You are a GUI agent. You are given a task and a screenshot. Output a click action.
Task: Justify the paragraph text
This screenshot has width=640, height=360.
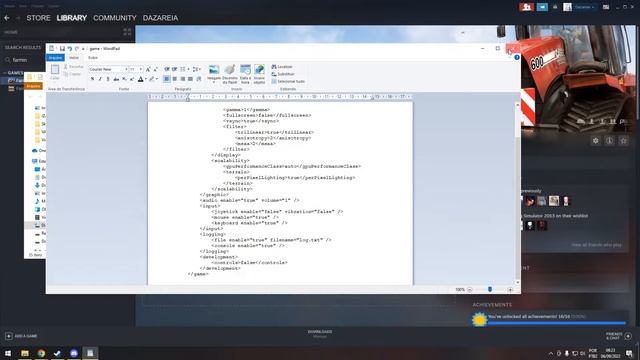(x=190, y=79)
